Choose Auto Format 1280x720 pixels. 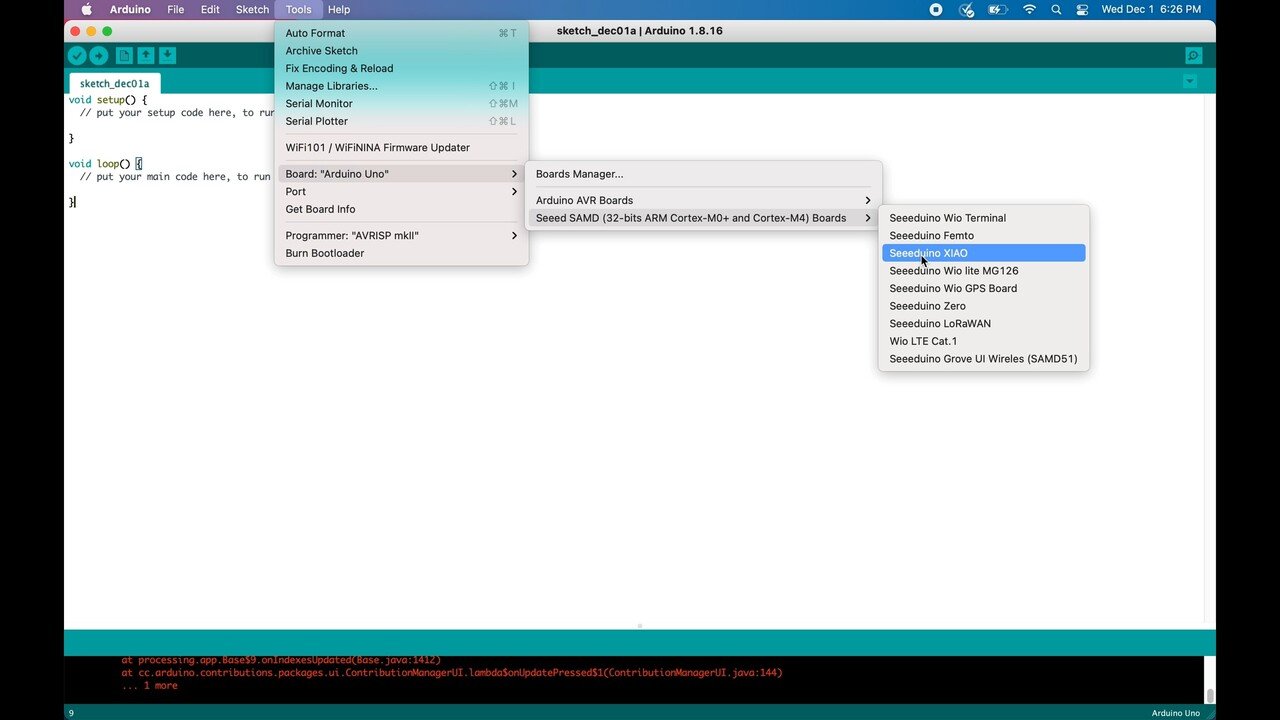click(x=401, y=33)
